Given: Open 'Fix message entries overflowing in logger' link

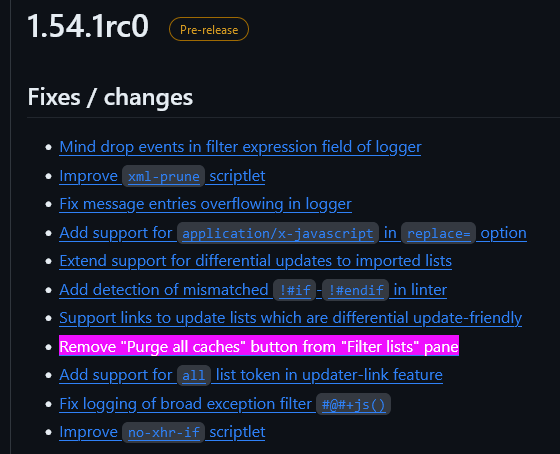Looking at the screenshot, I should click(205, 204).
